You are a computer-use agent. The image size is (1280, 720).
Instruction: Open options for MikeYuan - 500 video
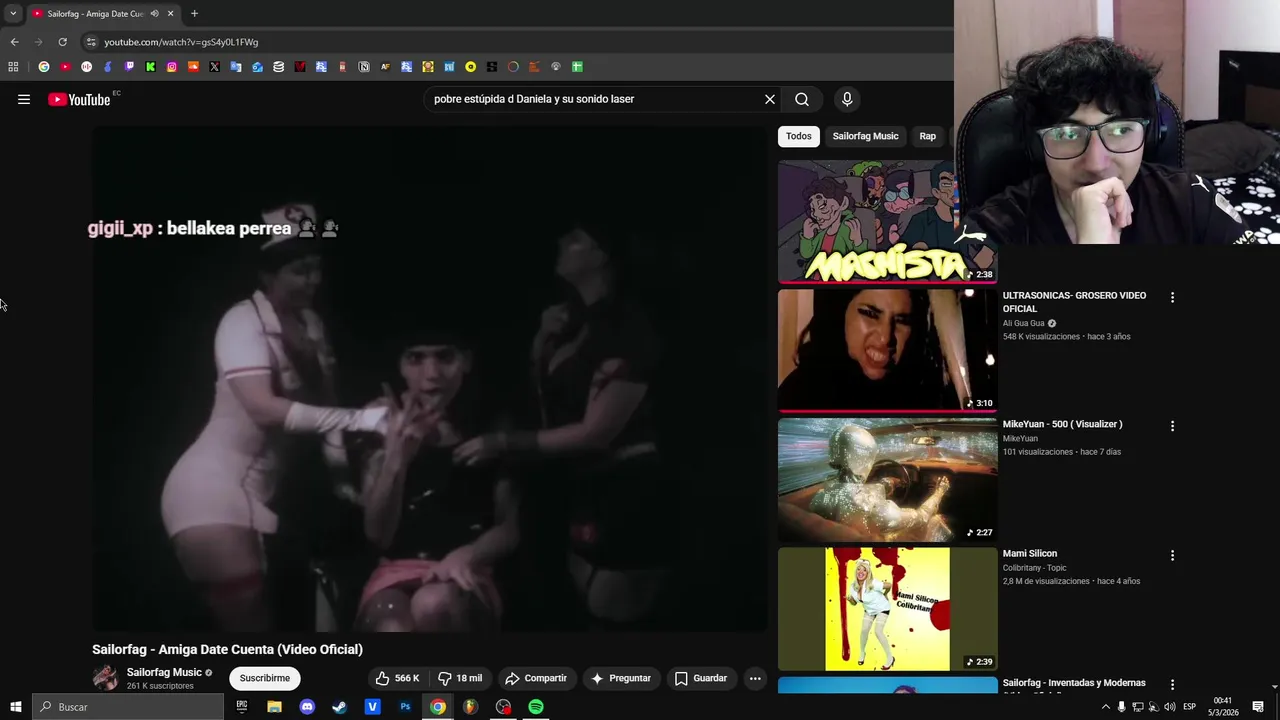point(1172,426)
